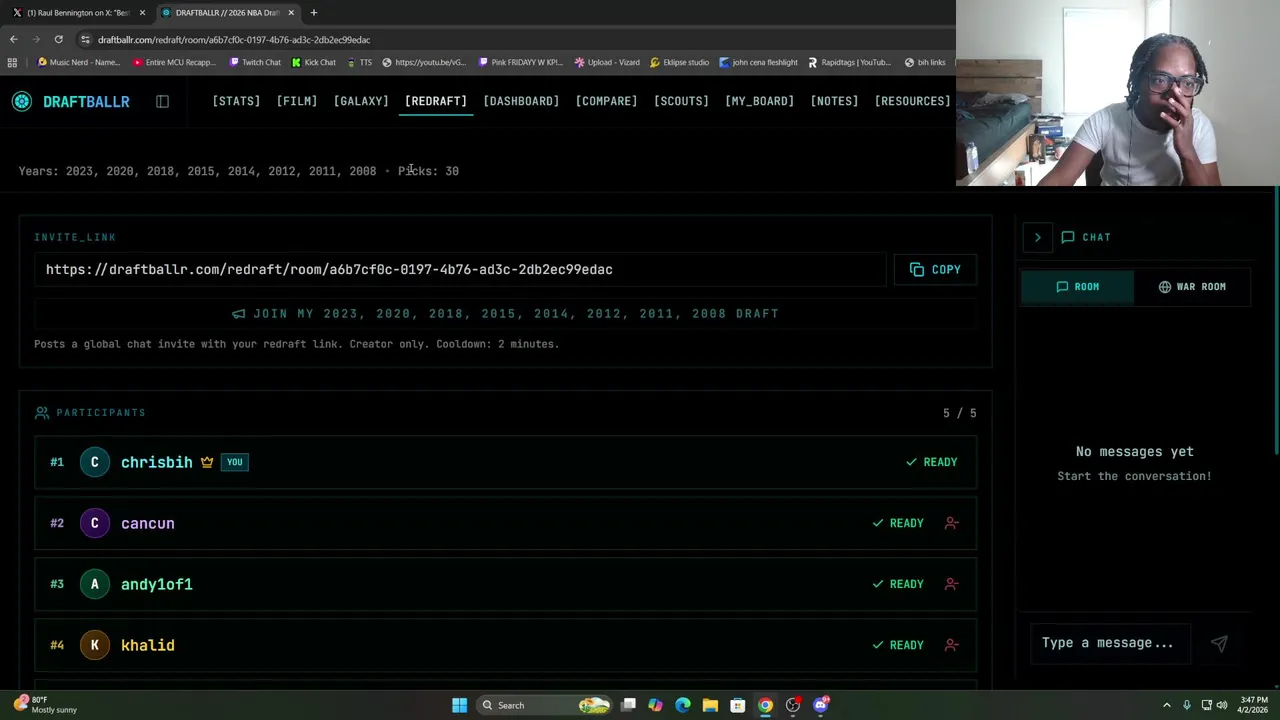1280x720 pixels.
Task: Open the [FILM] nav item
Action: click(297, 101)
